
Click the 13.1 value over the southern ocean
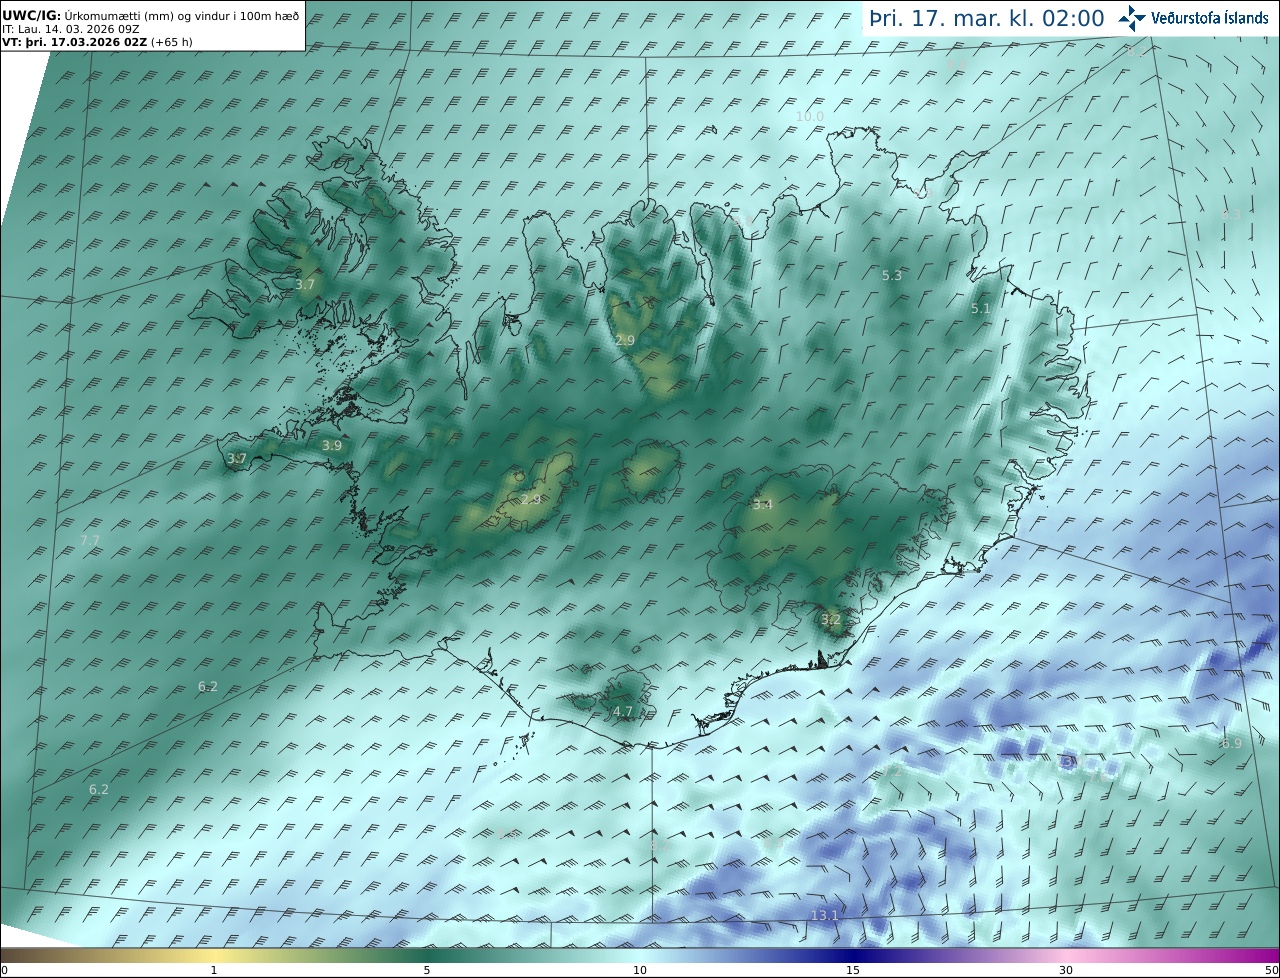pos(825,915)
